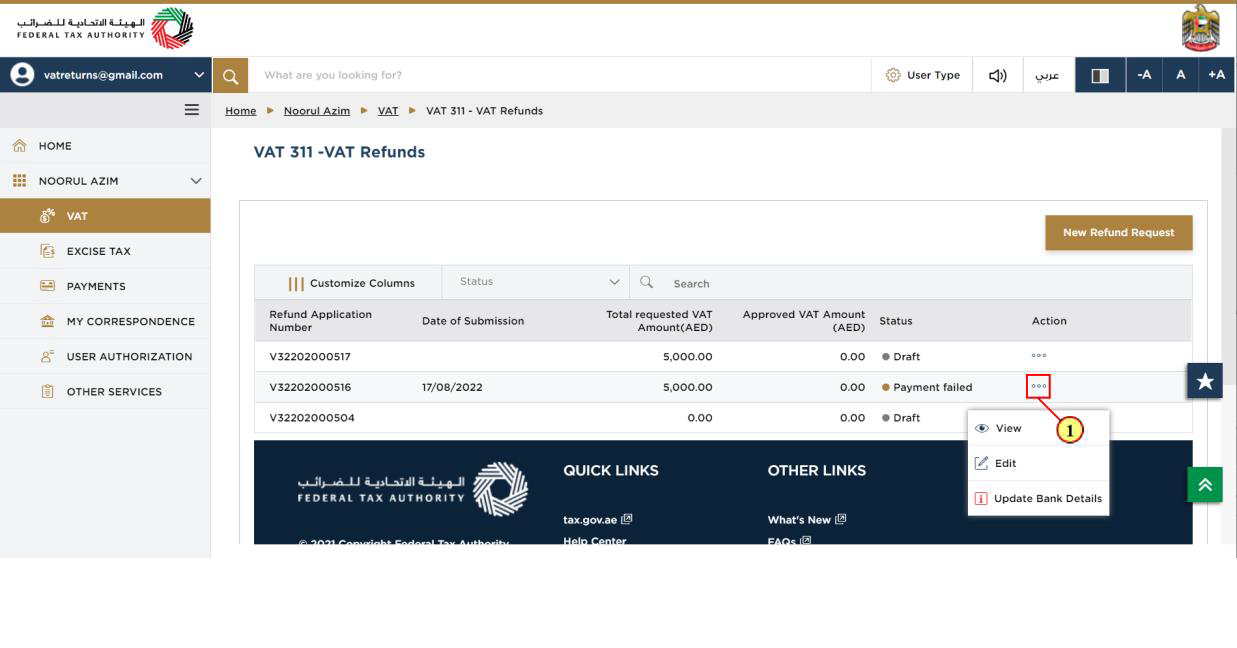Click the New Refund Request button
The height and width of the screenshot is (648, 1237).
(x=1119, y=233)
